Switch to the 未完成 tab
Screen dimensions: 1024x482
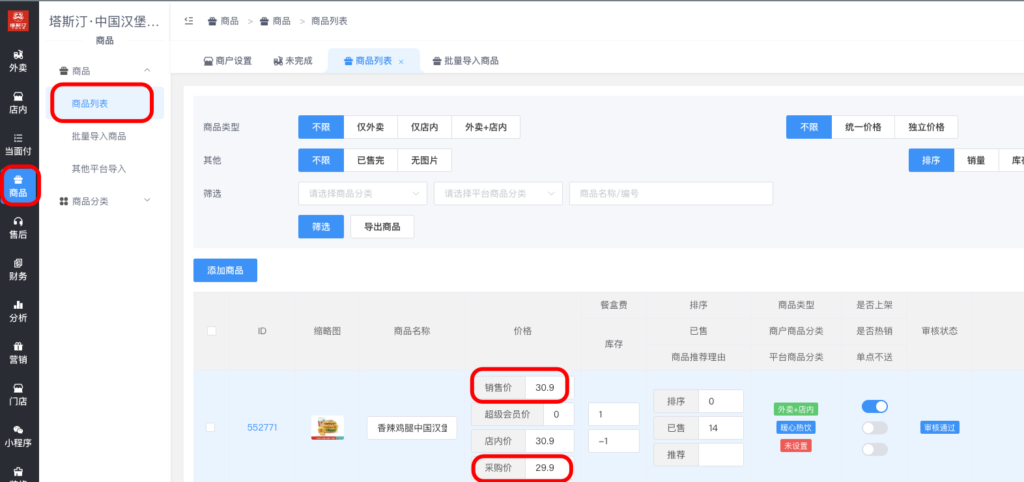[293, 61]
